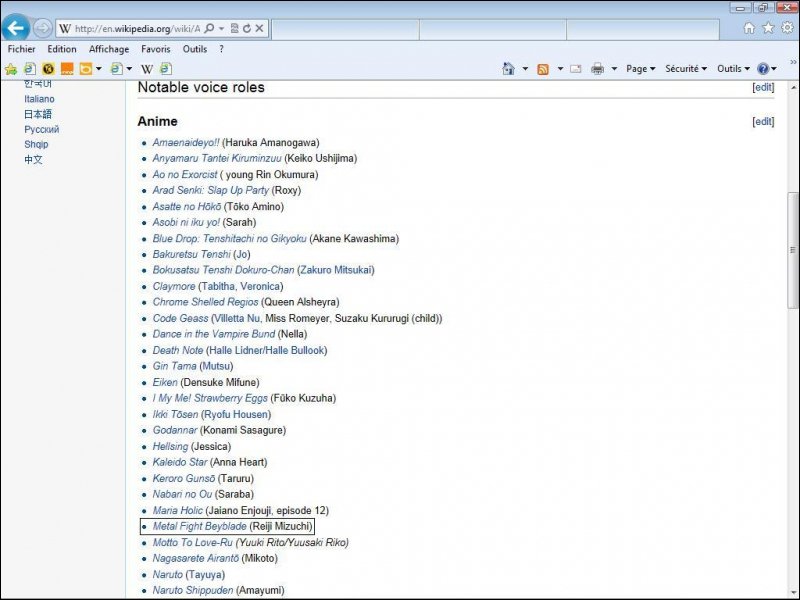This screenshot has width=800, height=600.
Task: Switch to Русский language link
Action: (x=42, y=129)
